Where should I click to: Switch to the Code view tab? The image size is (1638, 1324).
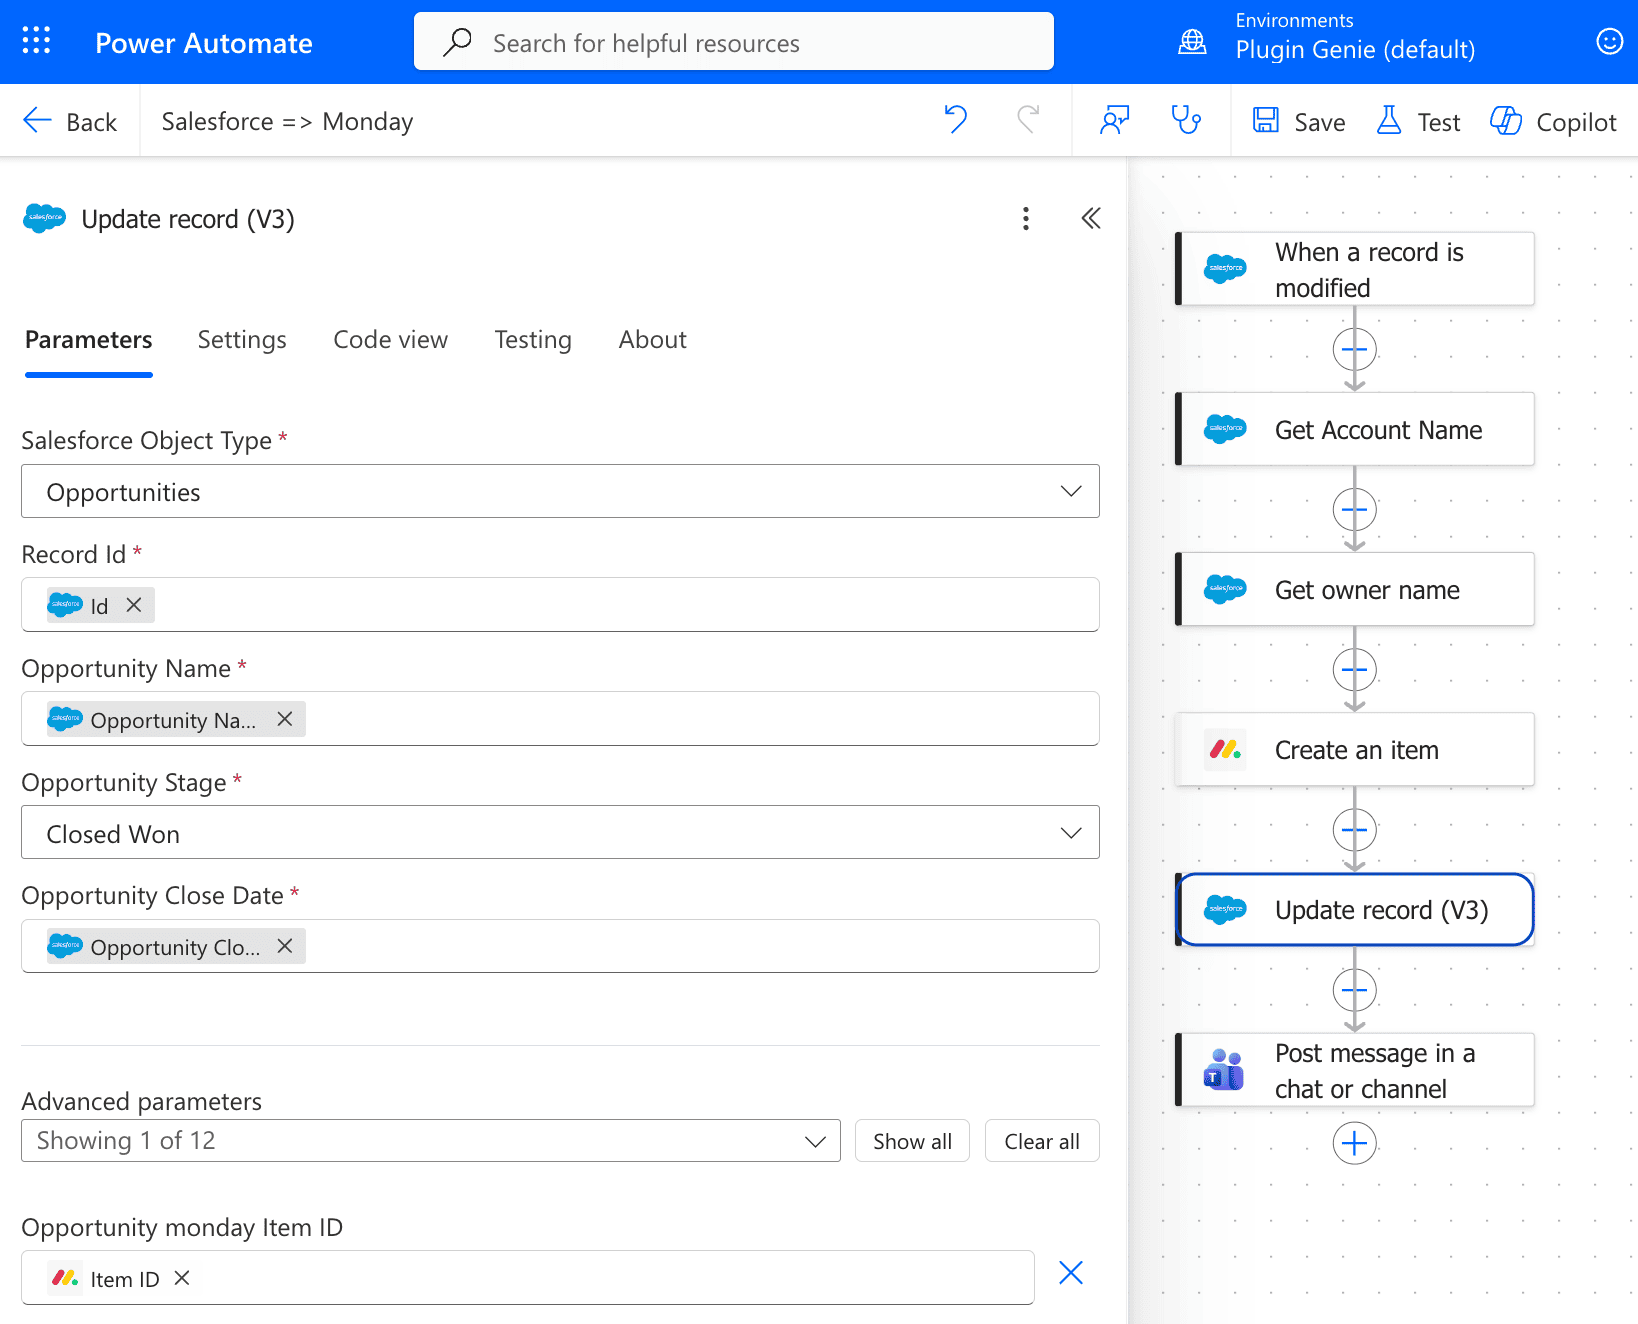click(x=390, y=340)
